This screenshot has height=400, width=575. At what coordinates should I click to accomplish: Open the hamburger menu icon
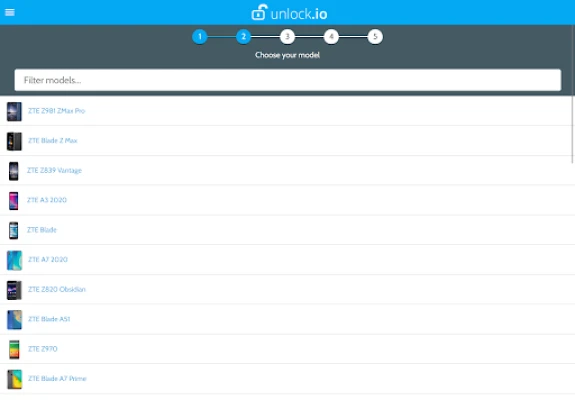(10, 12)
